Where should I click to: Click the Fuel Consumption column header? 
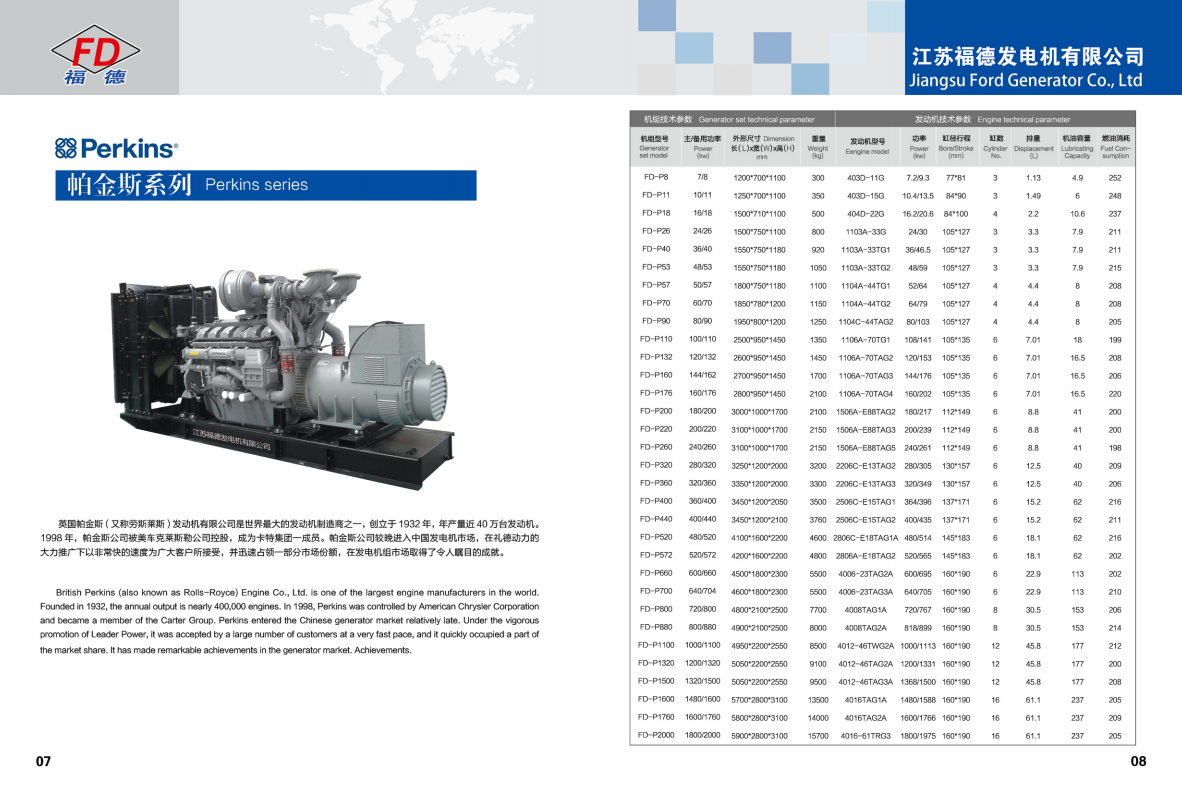1116,147
